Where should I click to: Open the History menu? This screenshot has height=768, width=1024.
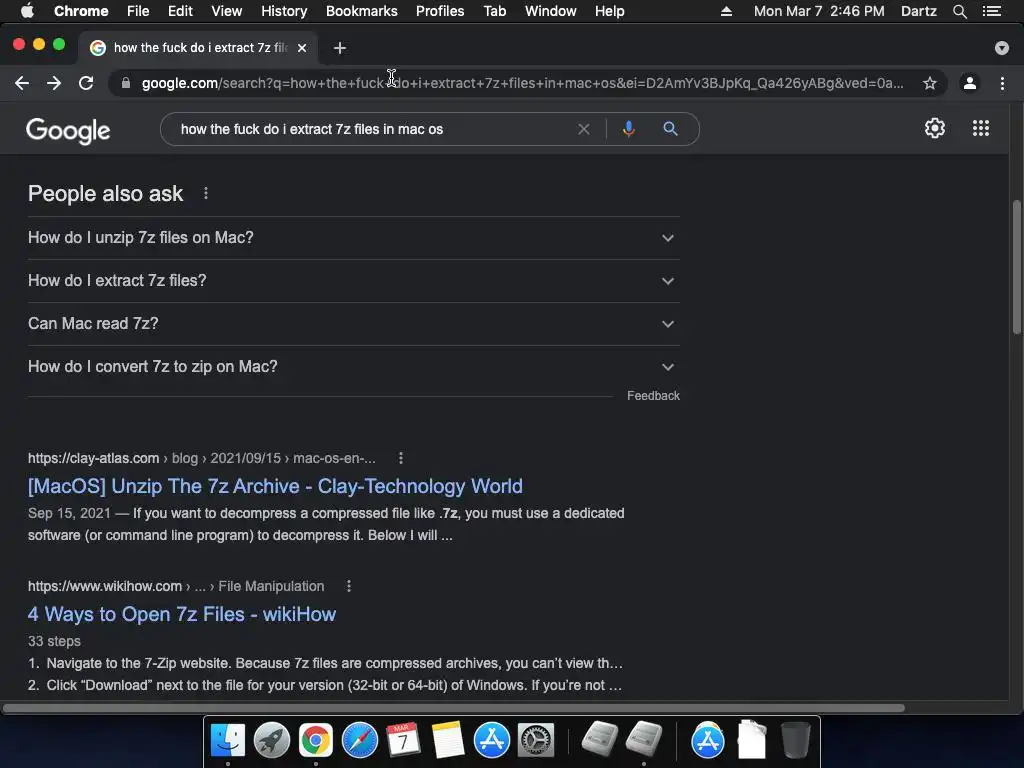[x=284, y=11]
